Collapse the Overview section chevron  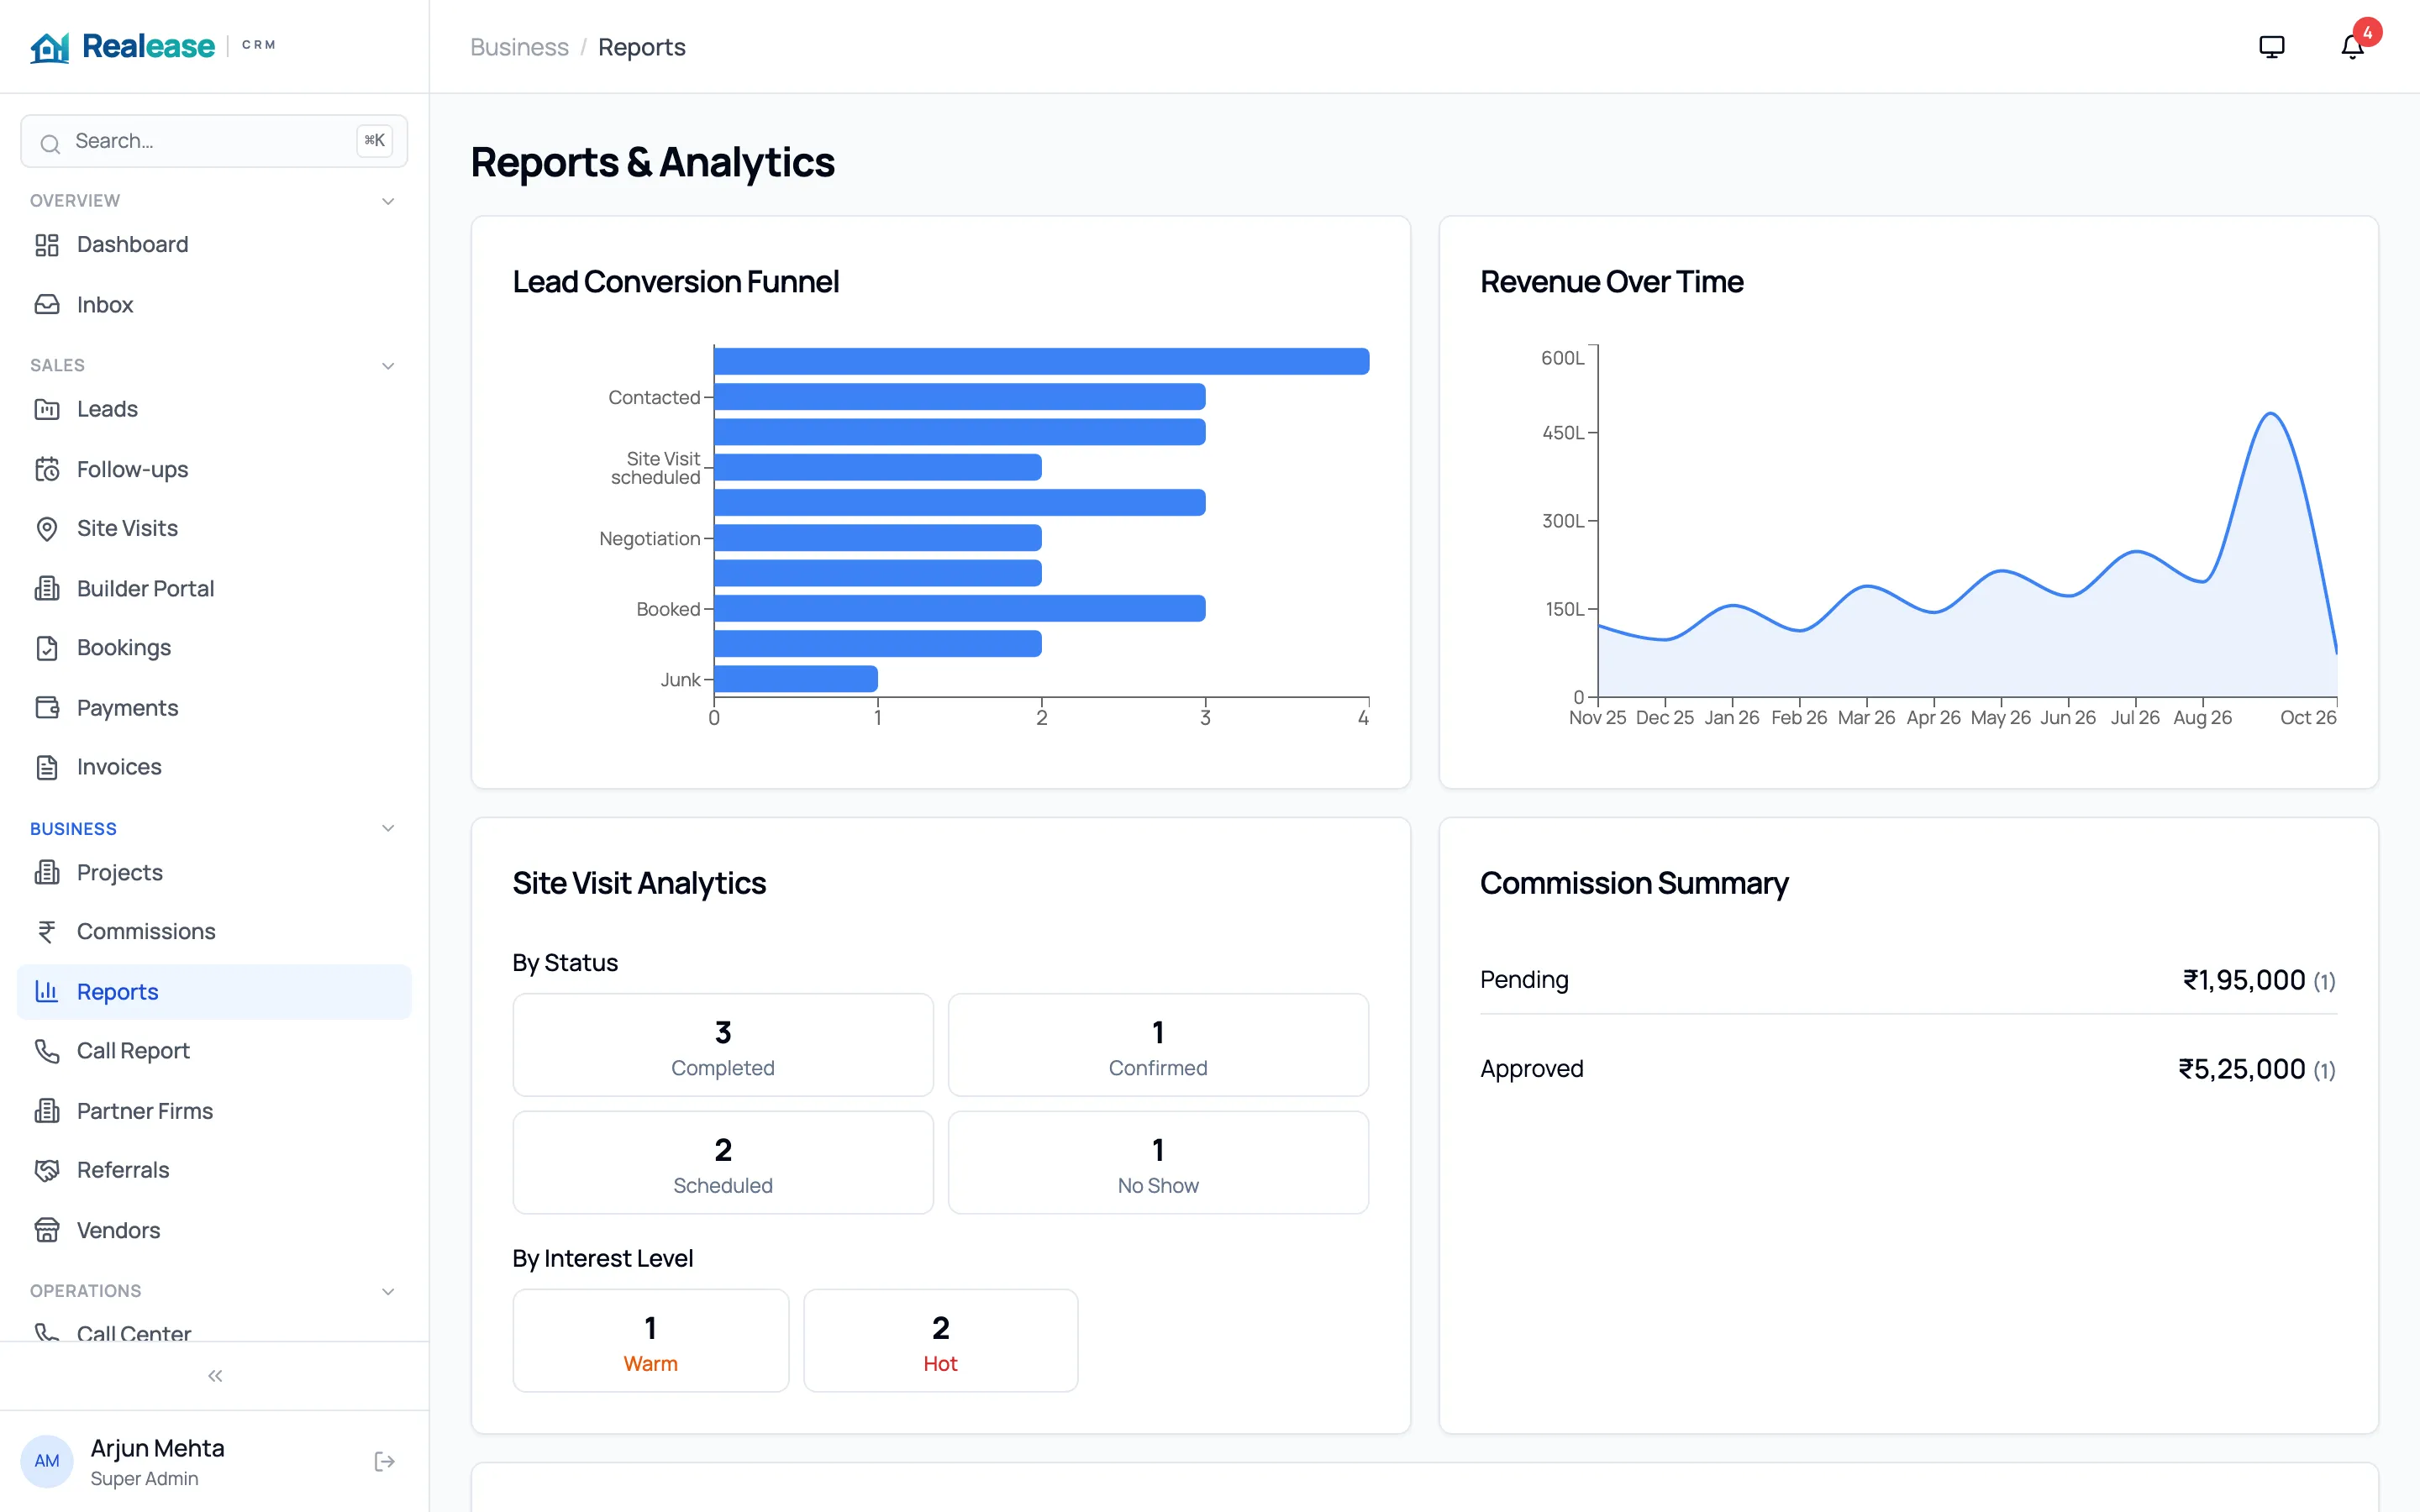pos(388,201)
